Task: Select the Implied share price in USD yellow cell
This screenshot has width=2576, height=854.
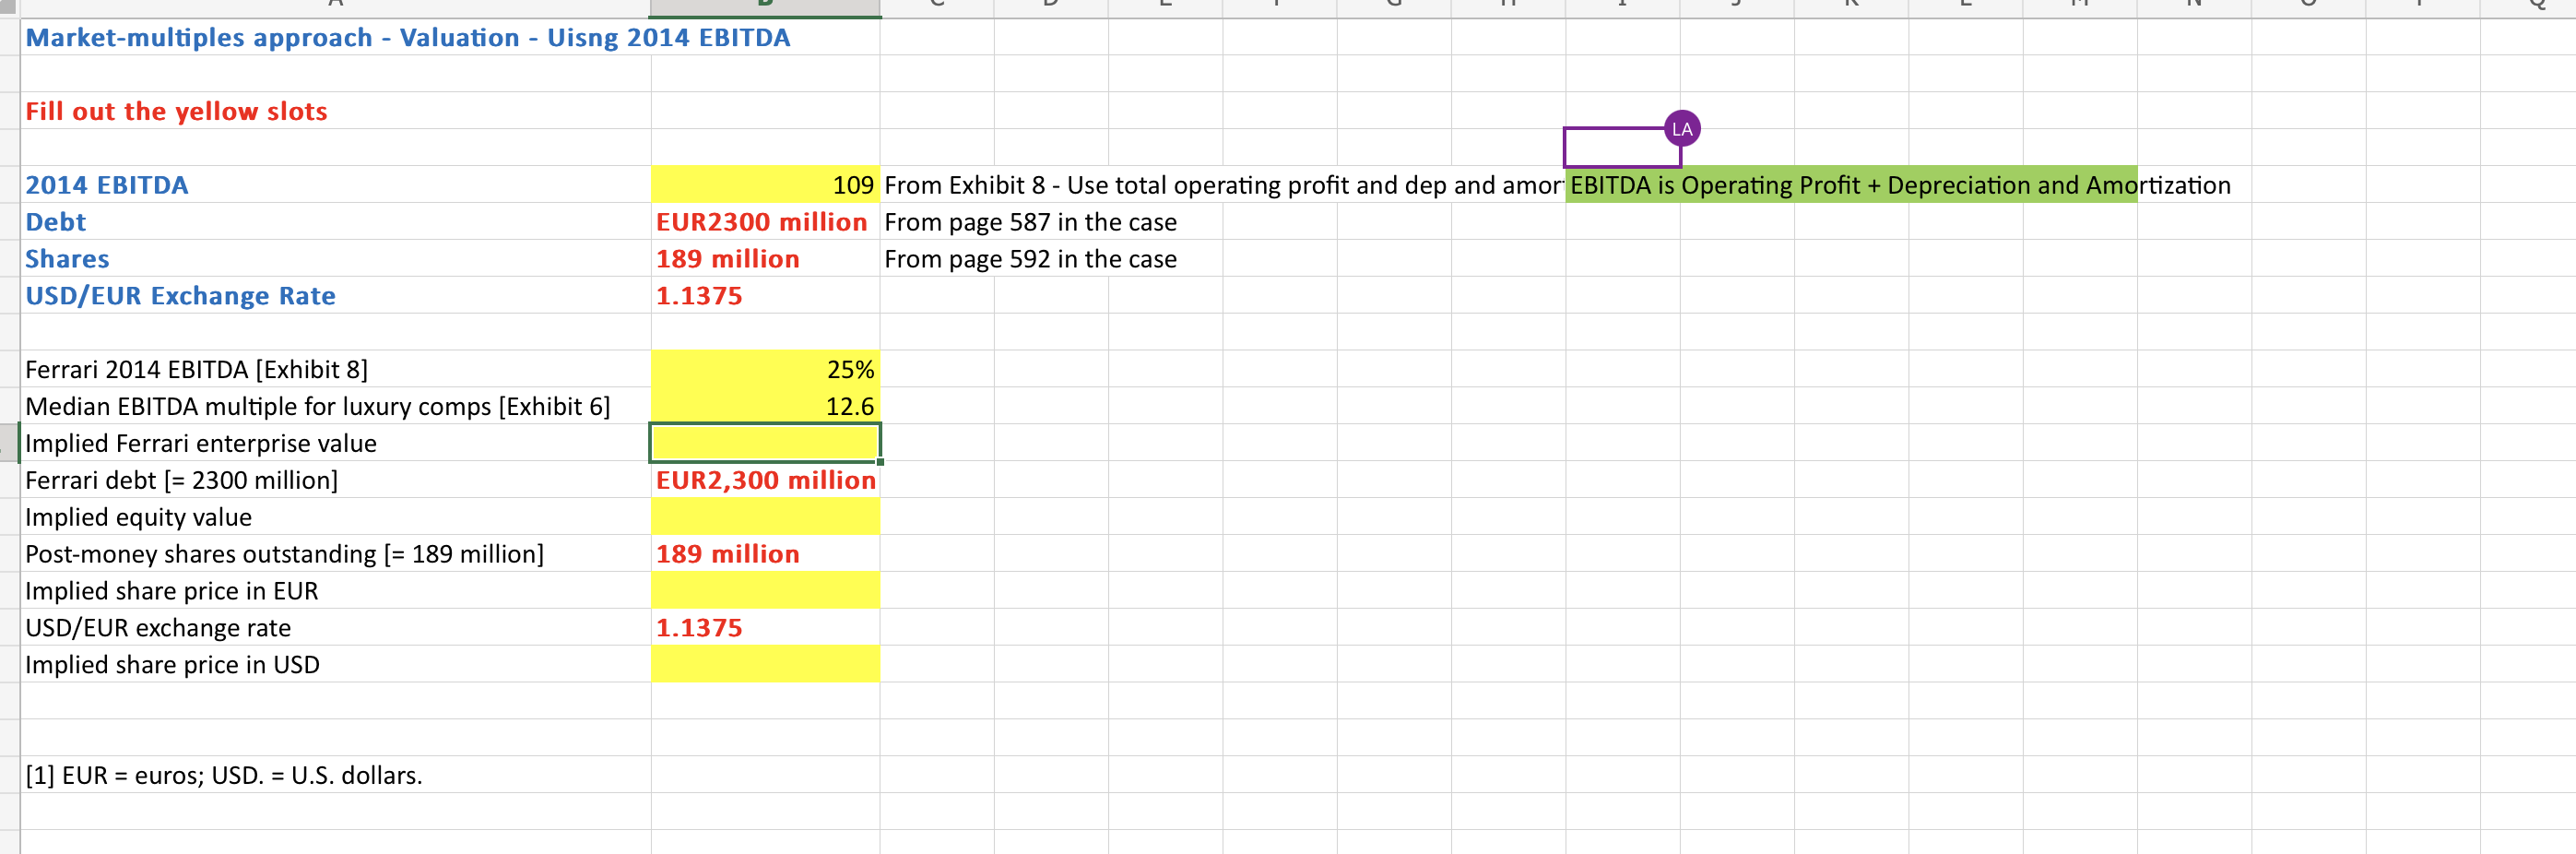Action: coord(765,663)
